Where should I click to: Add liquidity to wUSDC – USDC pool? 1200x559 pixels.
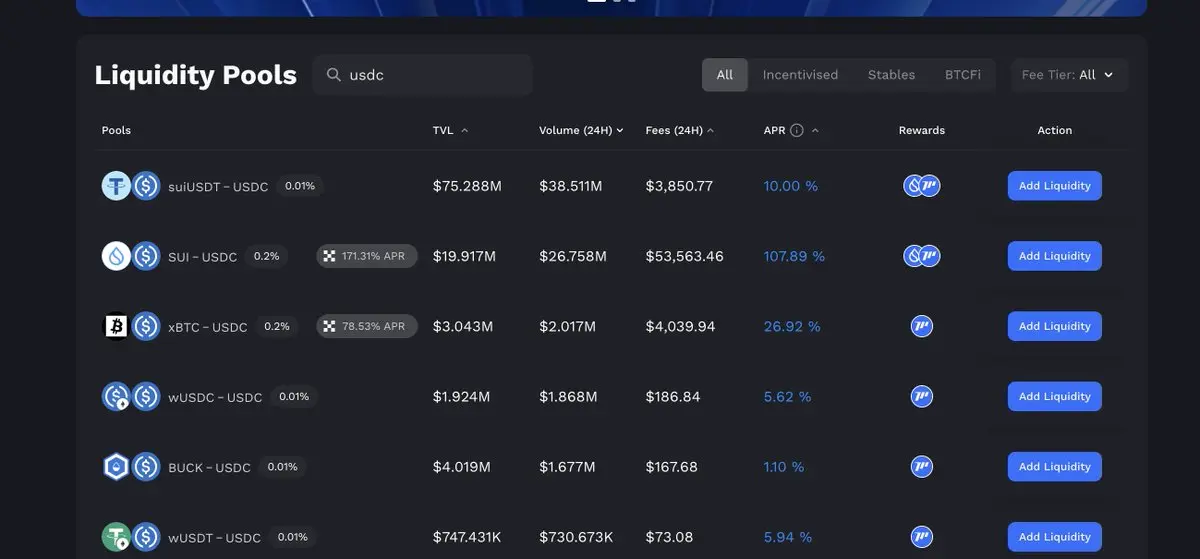[x=1054, y=397]
